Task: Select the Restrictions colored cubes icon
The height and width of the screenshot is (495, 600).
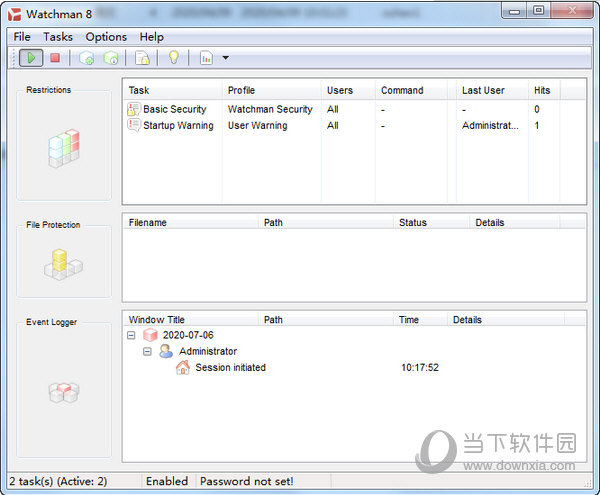Action: click(64, 148)
